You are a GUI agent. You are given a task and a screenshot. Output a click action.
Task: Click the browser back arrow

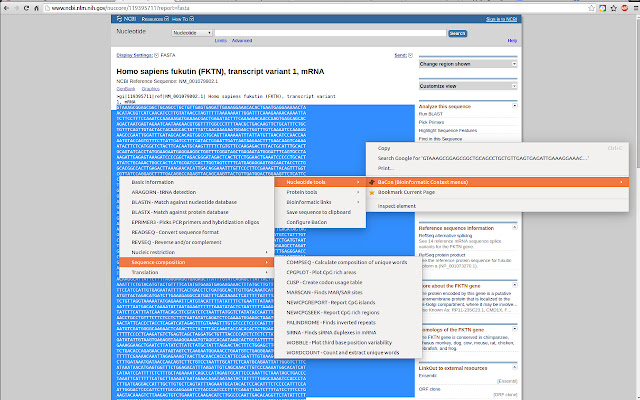click(6, 8)
